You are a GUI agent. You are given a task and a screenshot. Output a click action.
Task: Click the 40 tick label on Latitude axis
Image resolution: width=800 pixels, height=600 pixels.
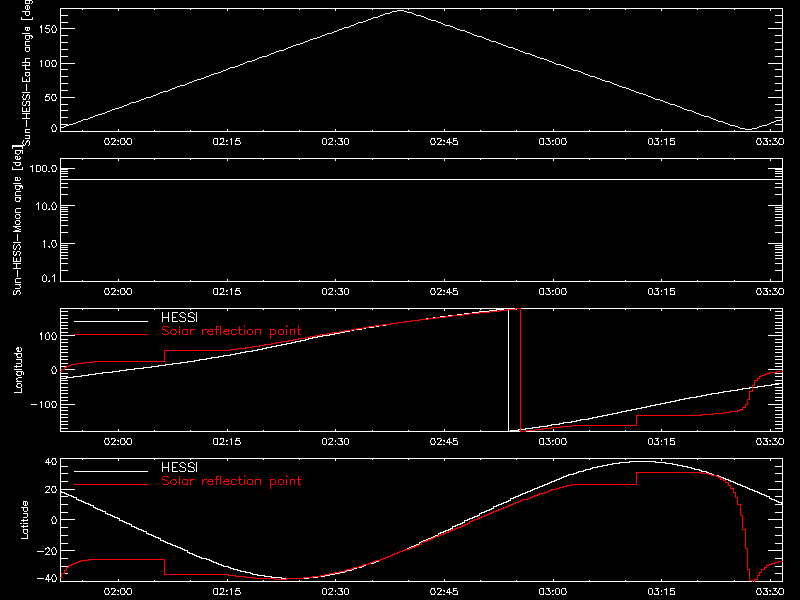(51, 462)
